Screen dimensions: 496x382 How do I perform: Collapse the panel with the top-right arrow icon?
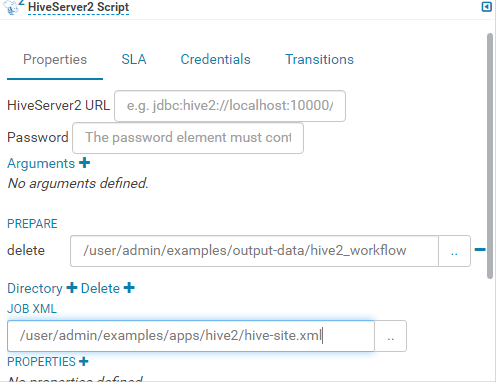(487, 7)
